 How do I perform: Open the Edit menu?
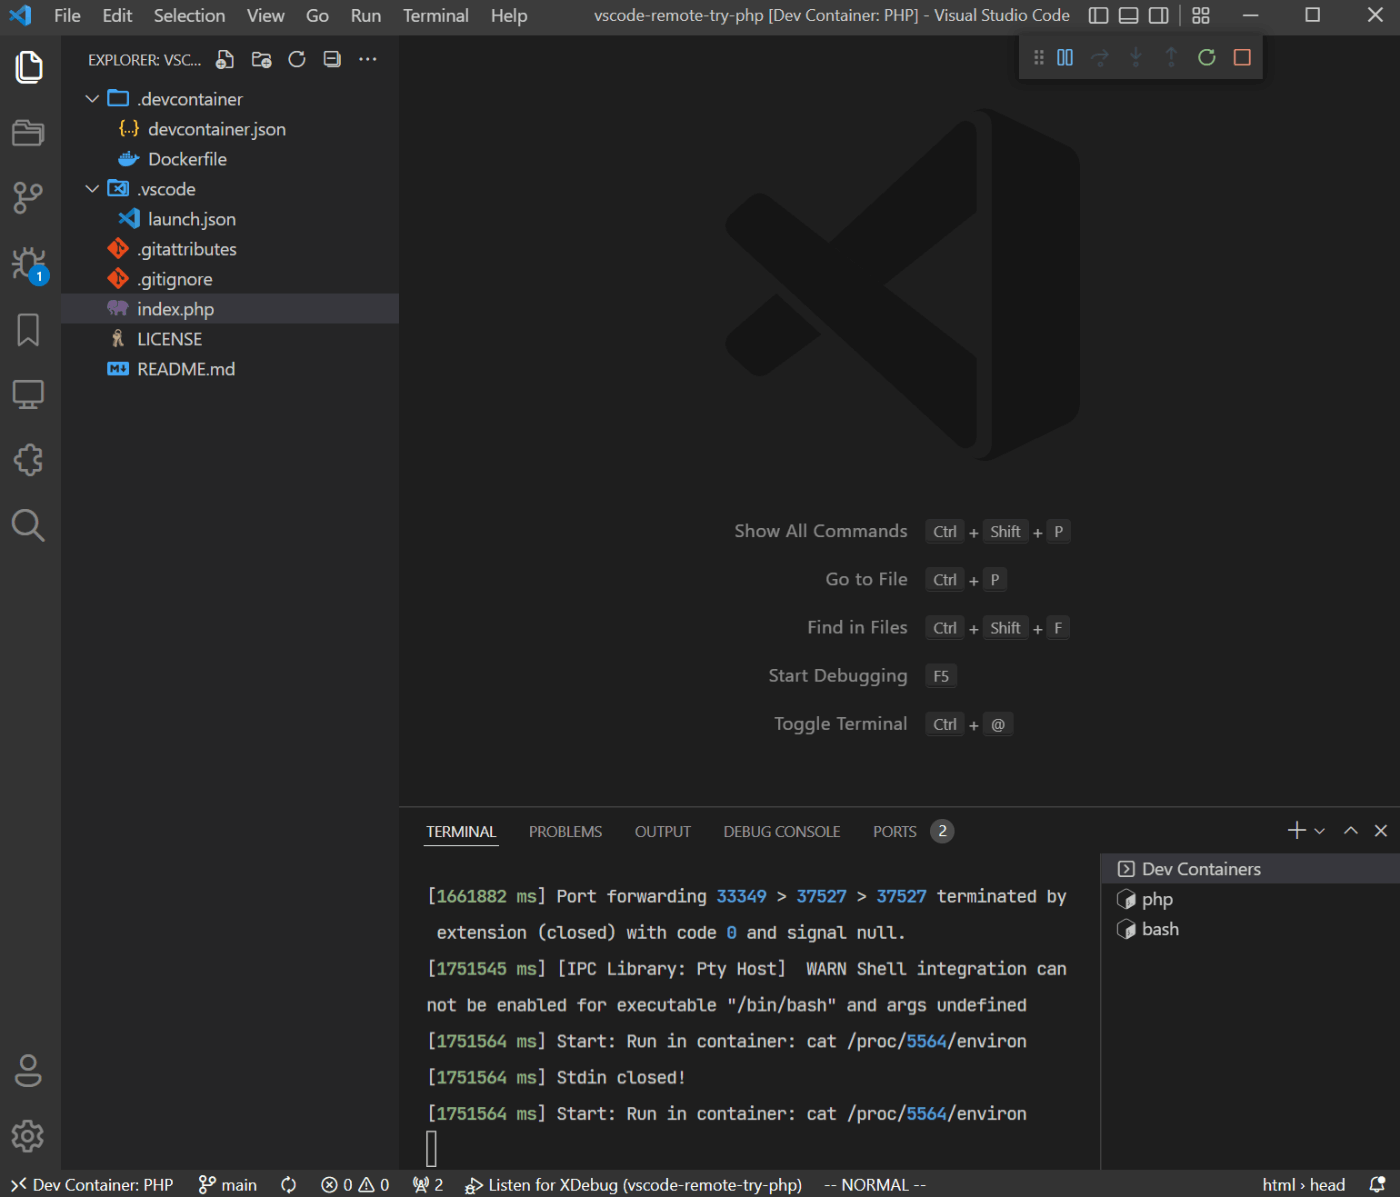coord(117,16)
